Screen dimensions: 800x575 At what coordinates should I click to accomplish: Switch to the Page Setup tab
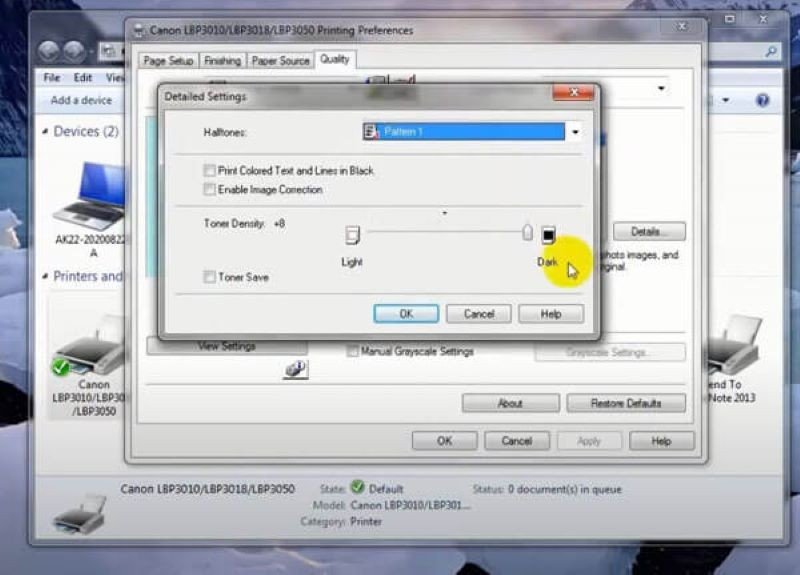pyautogui.click(x=168, y=61)
